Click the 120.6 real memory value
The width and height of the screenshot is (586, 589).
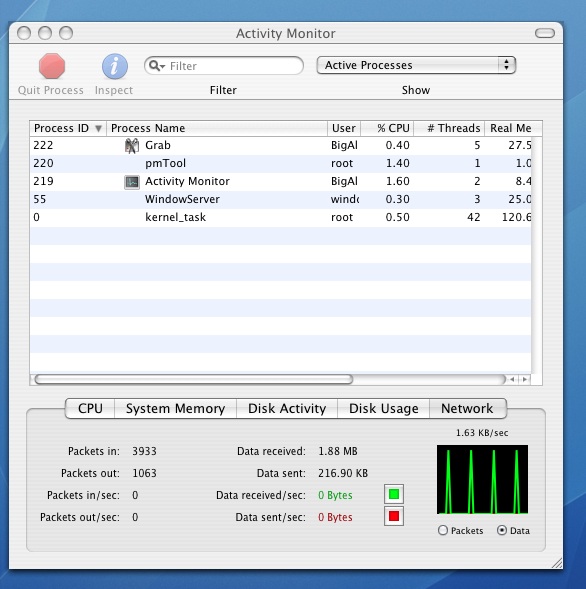[517, 217]
